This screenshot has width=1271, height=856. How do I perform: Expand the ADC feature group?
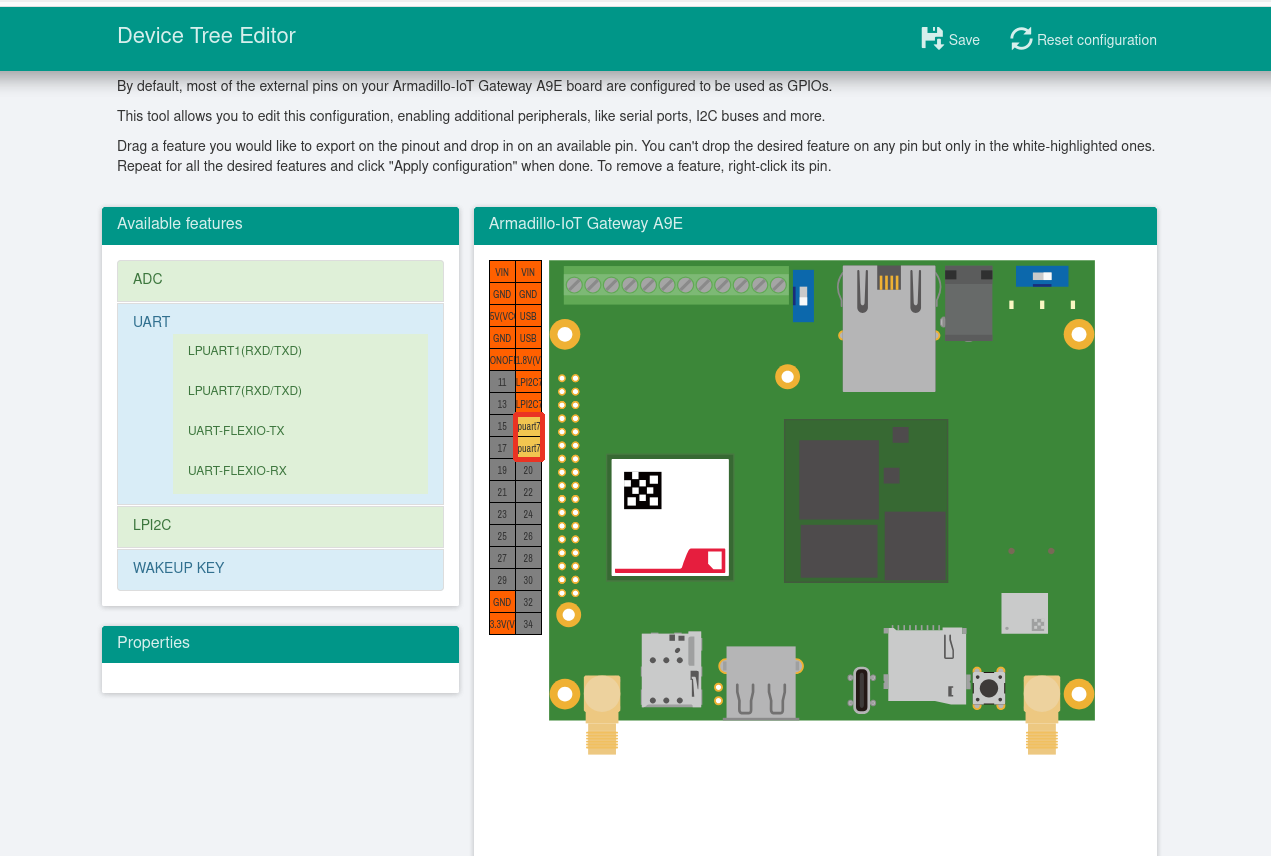point(280,280)
